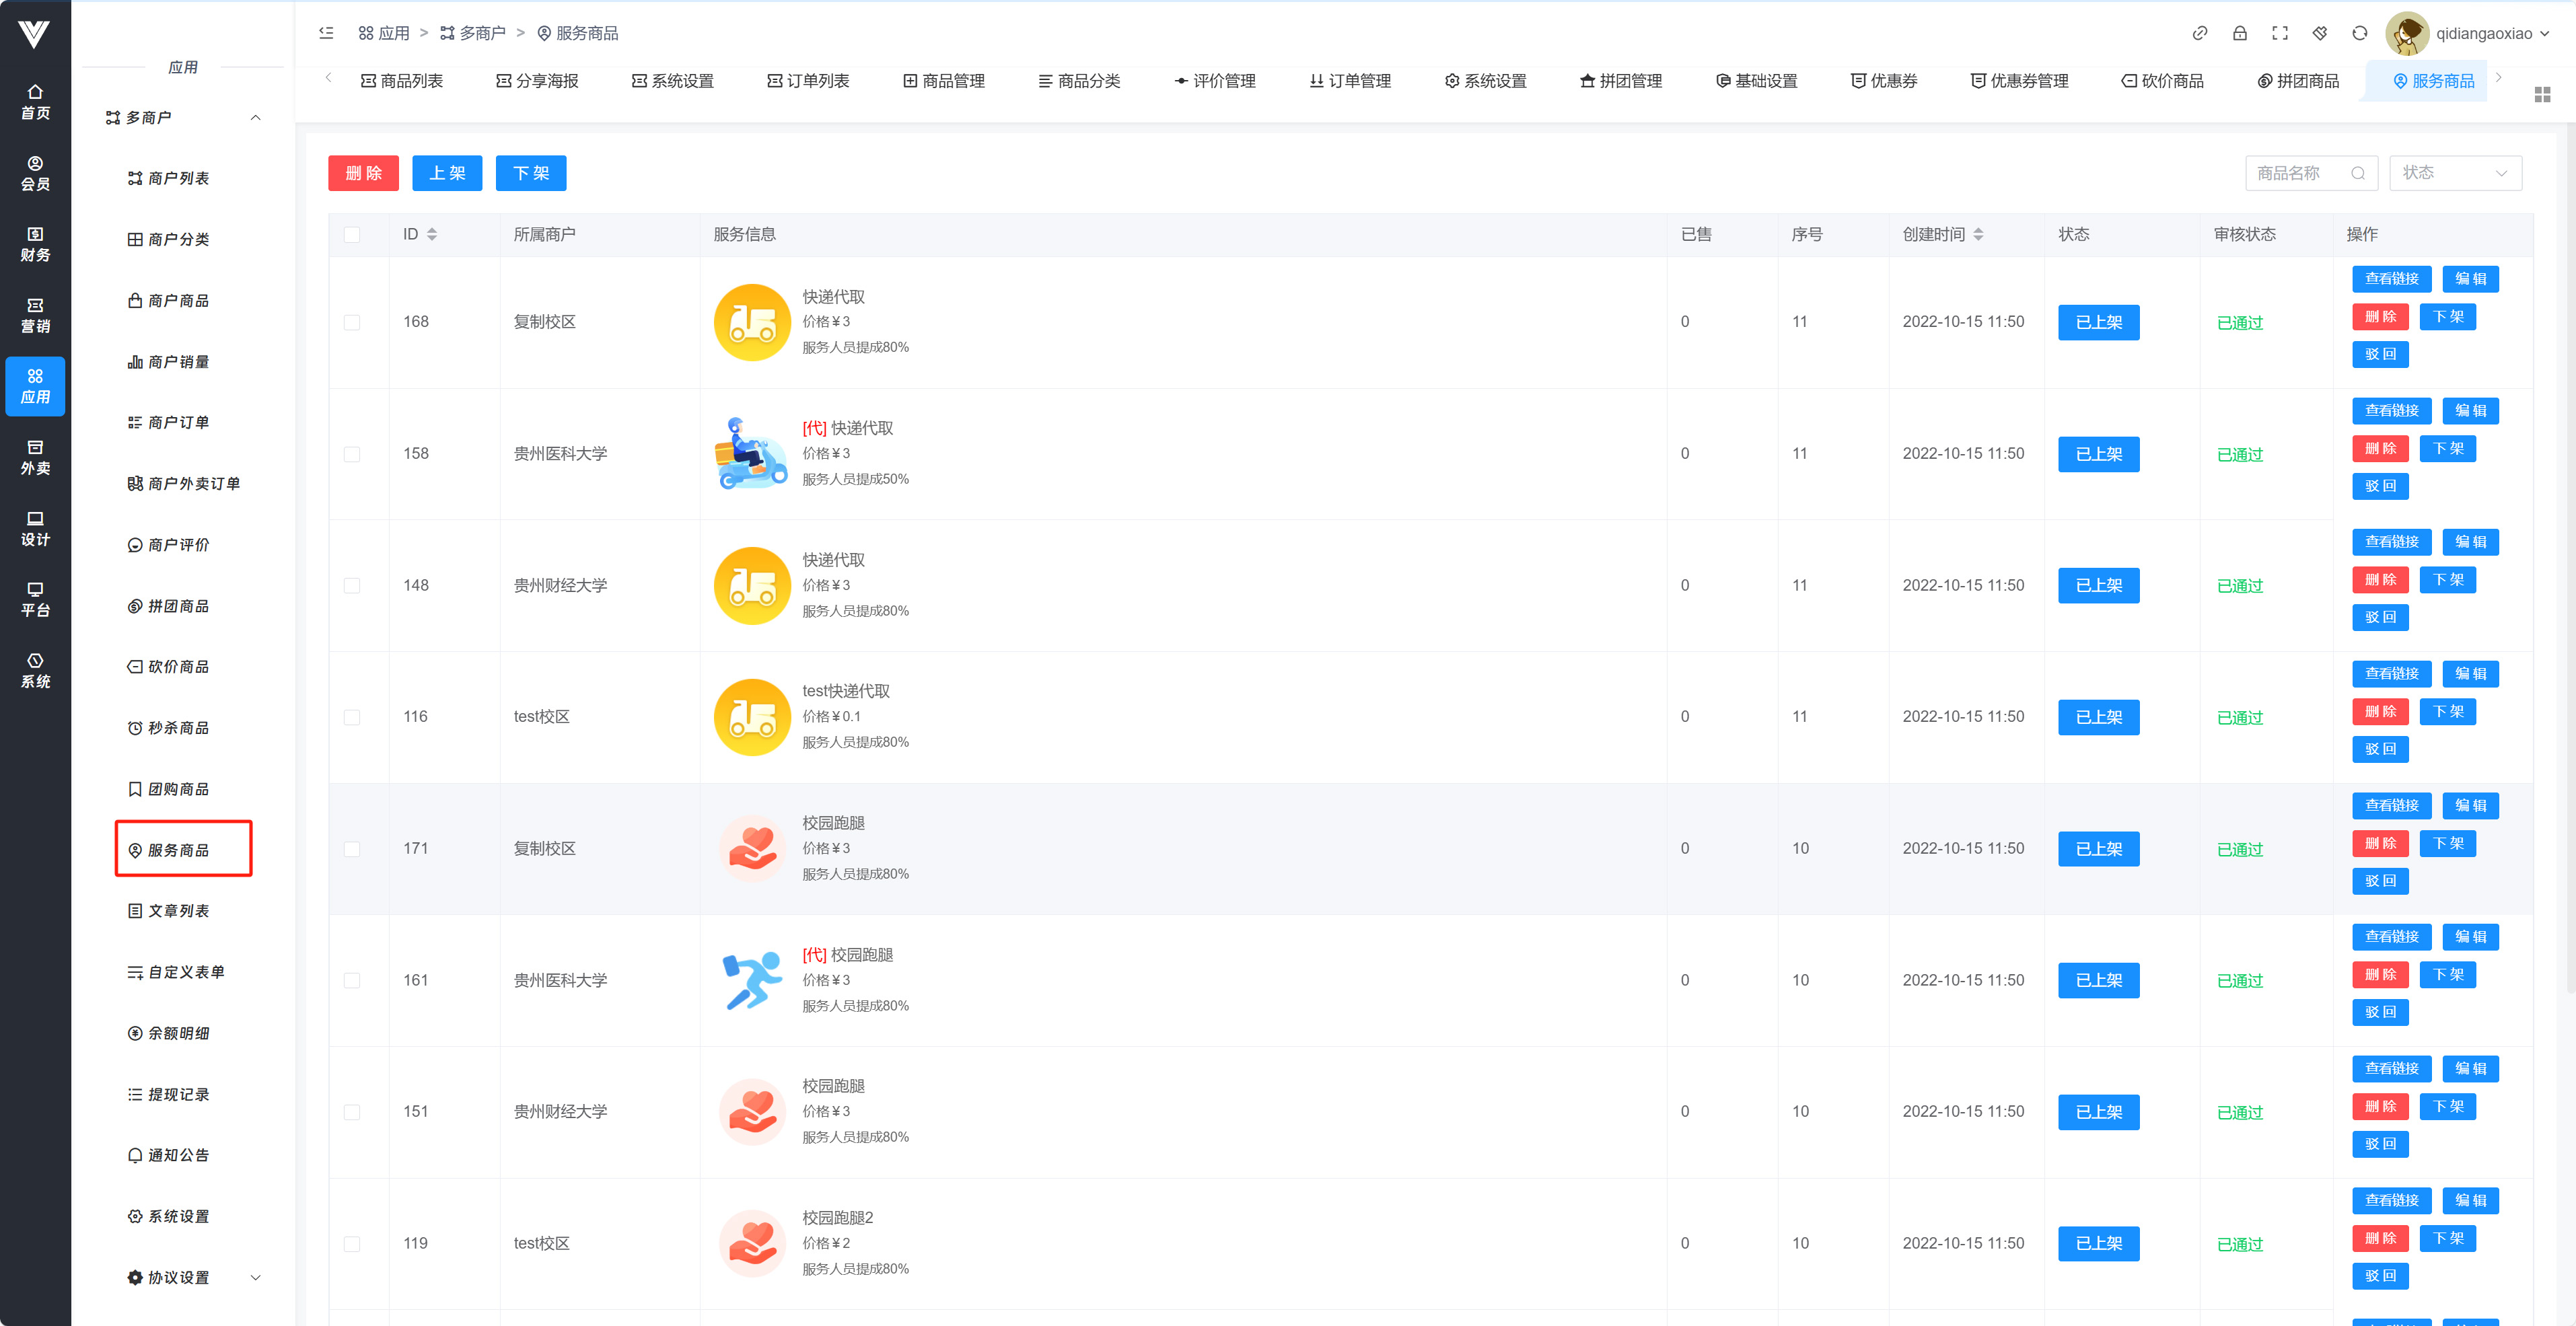Click the refresh icon in header

(x=2359, y=33)
